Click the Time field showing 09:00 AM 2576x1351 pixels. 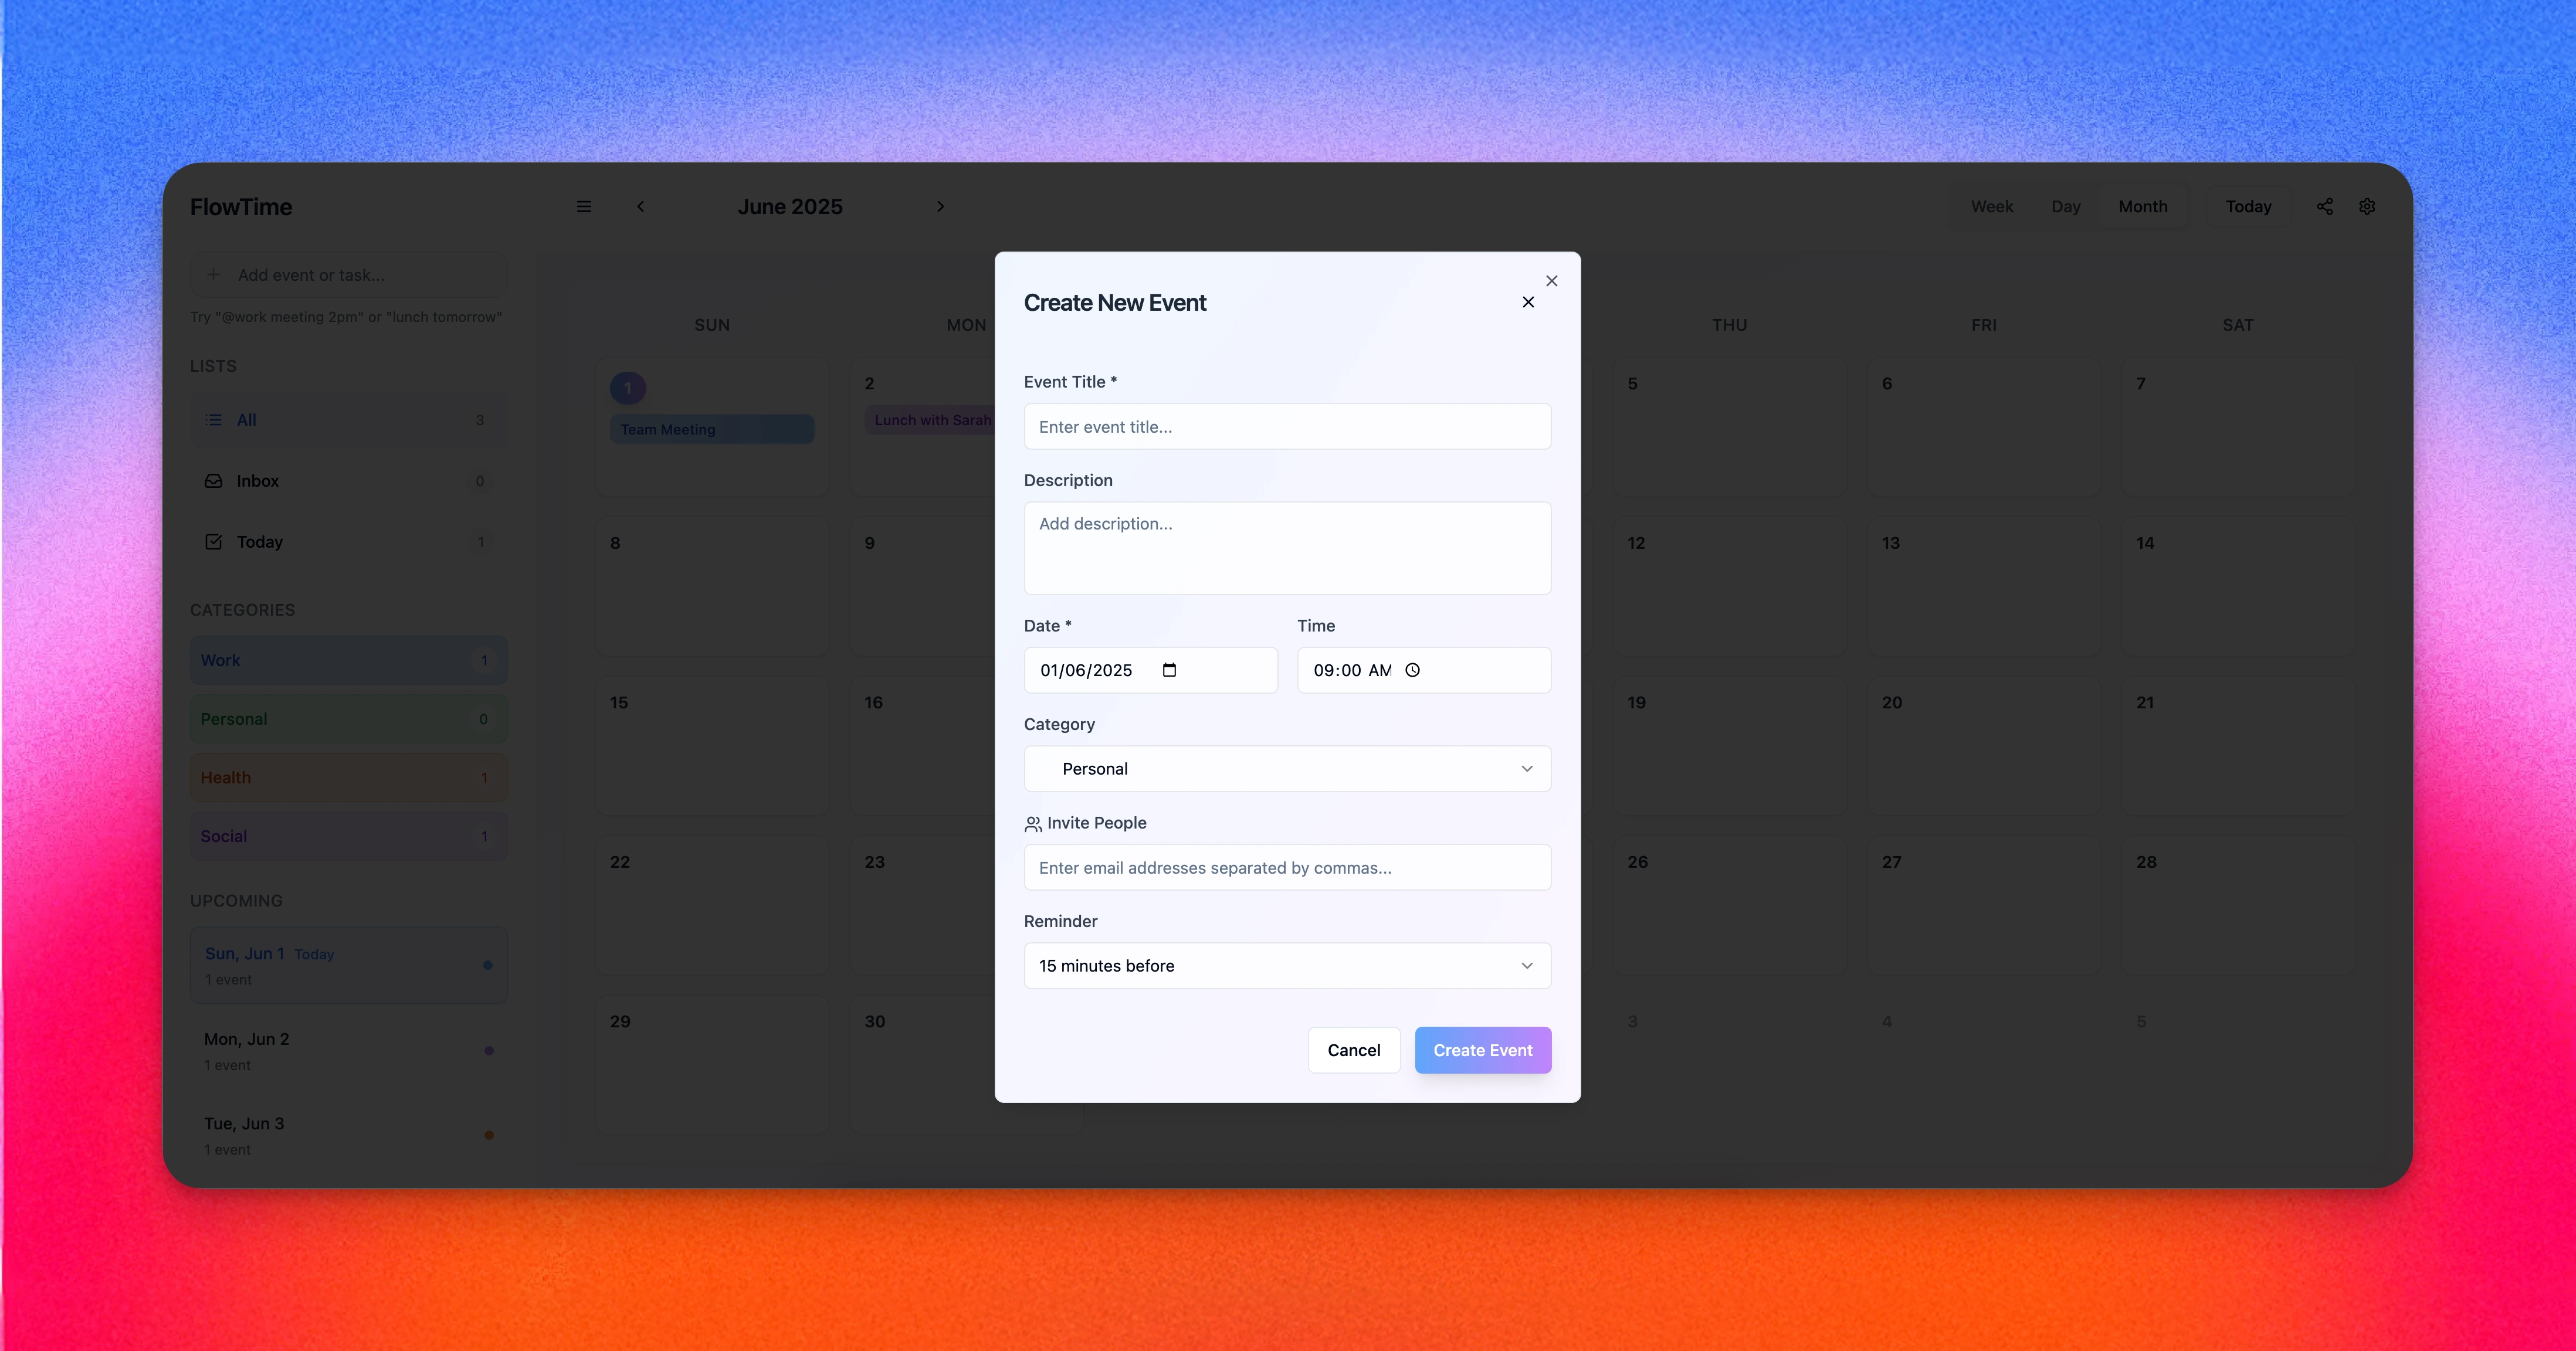pos(1424,670)
